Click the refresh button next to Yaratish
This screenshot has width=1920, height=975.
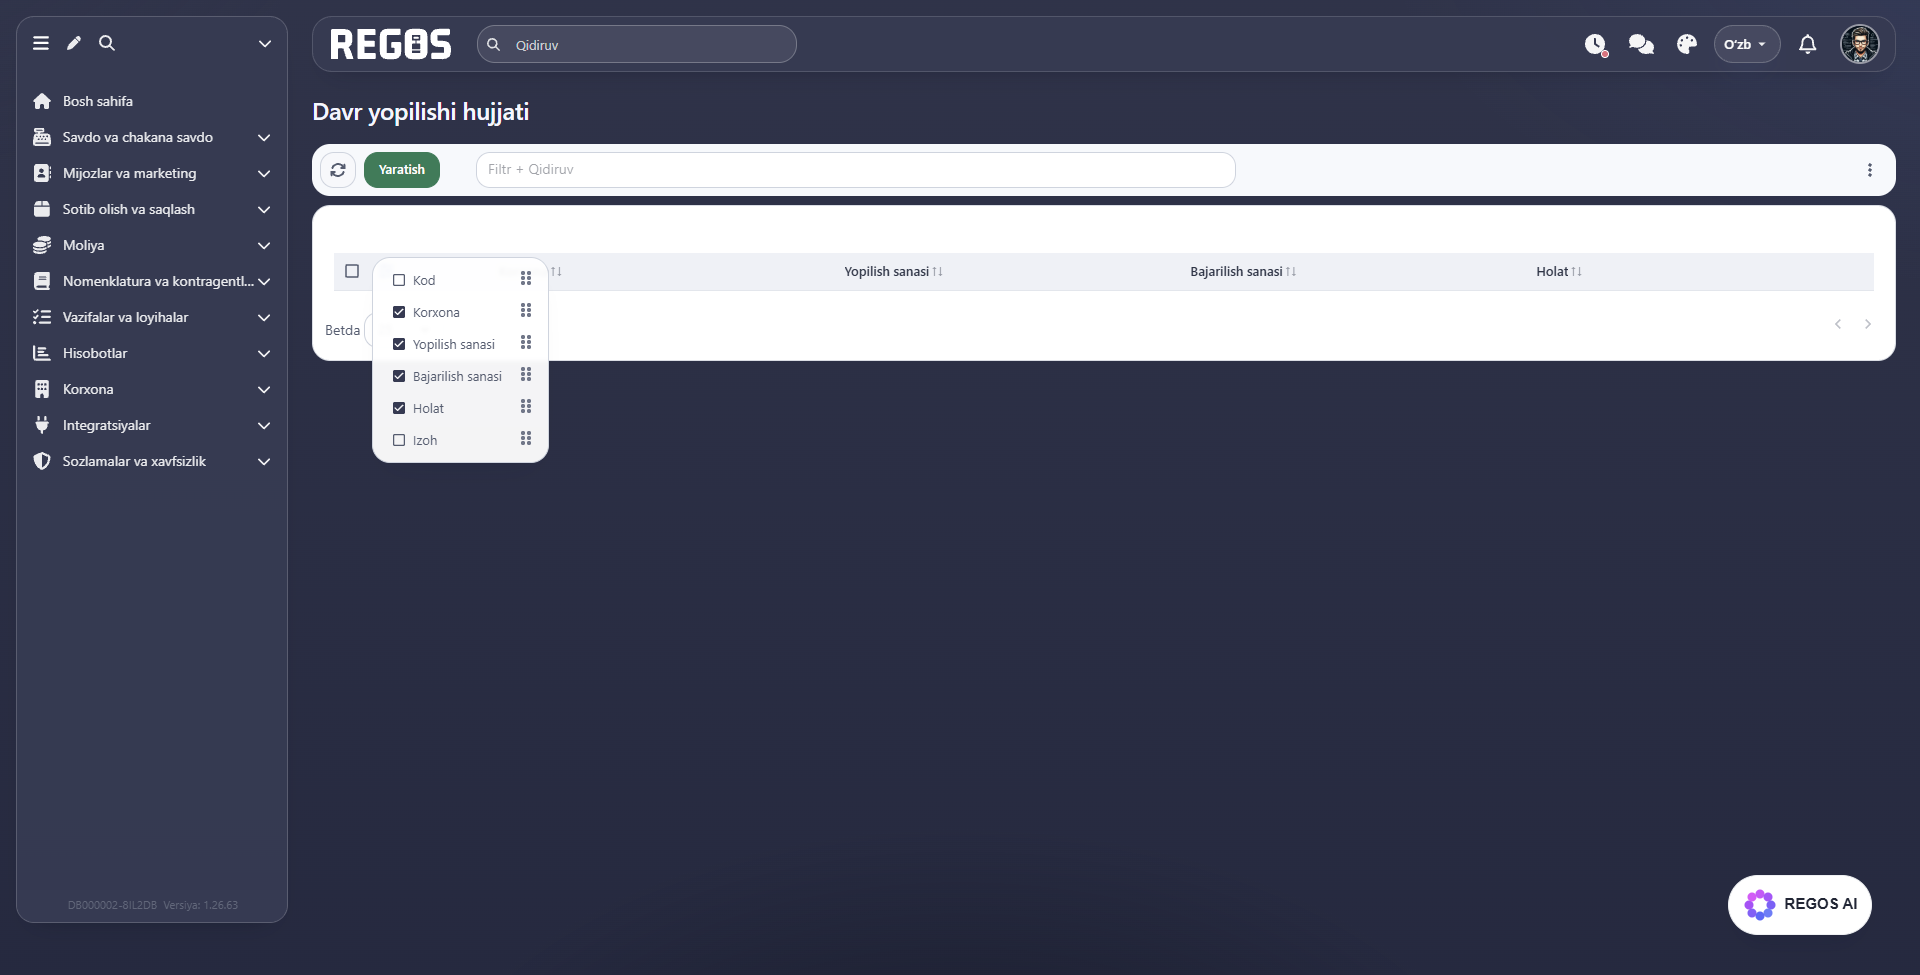(x=338, y=170)
